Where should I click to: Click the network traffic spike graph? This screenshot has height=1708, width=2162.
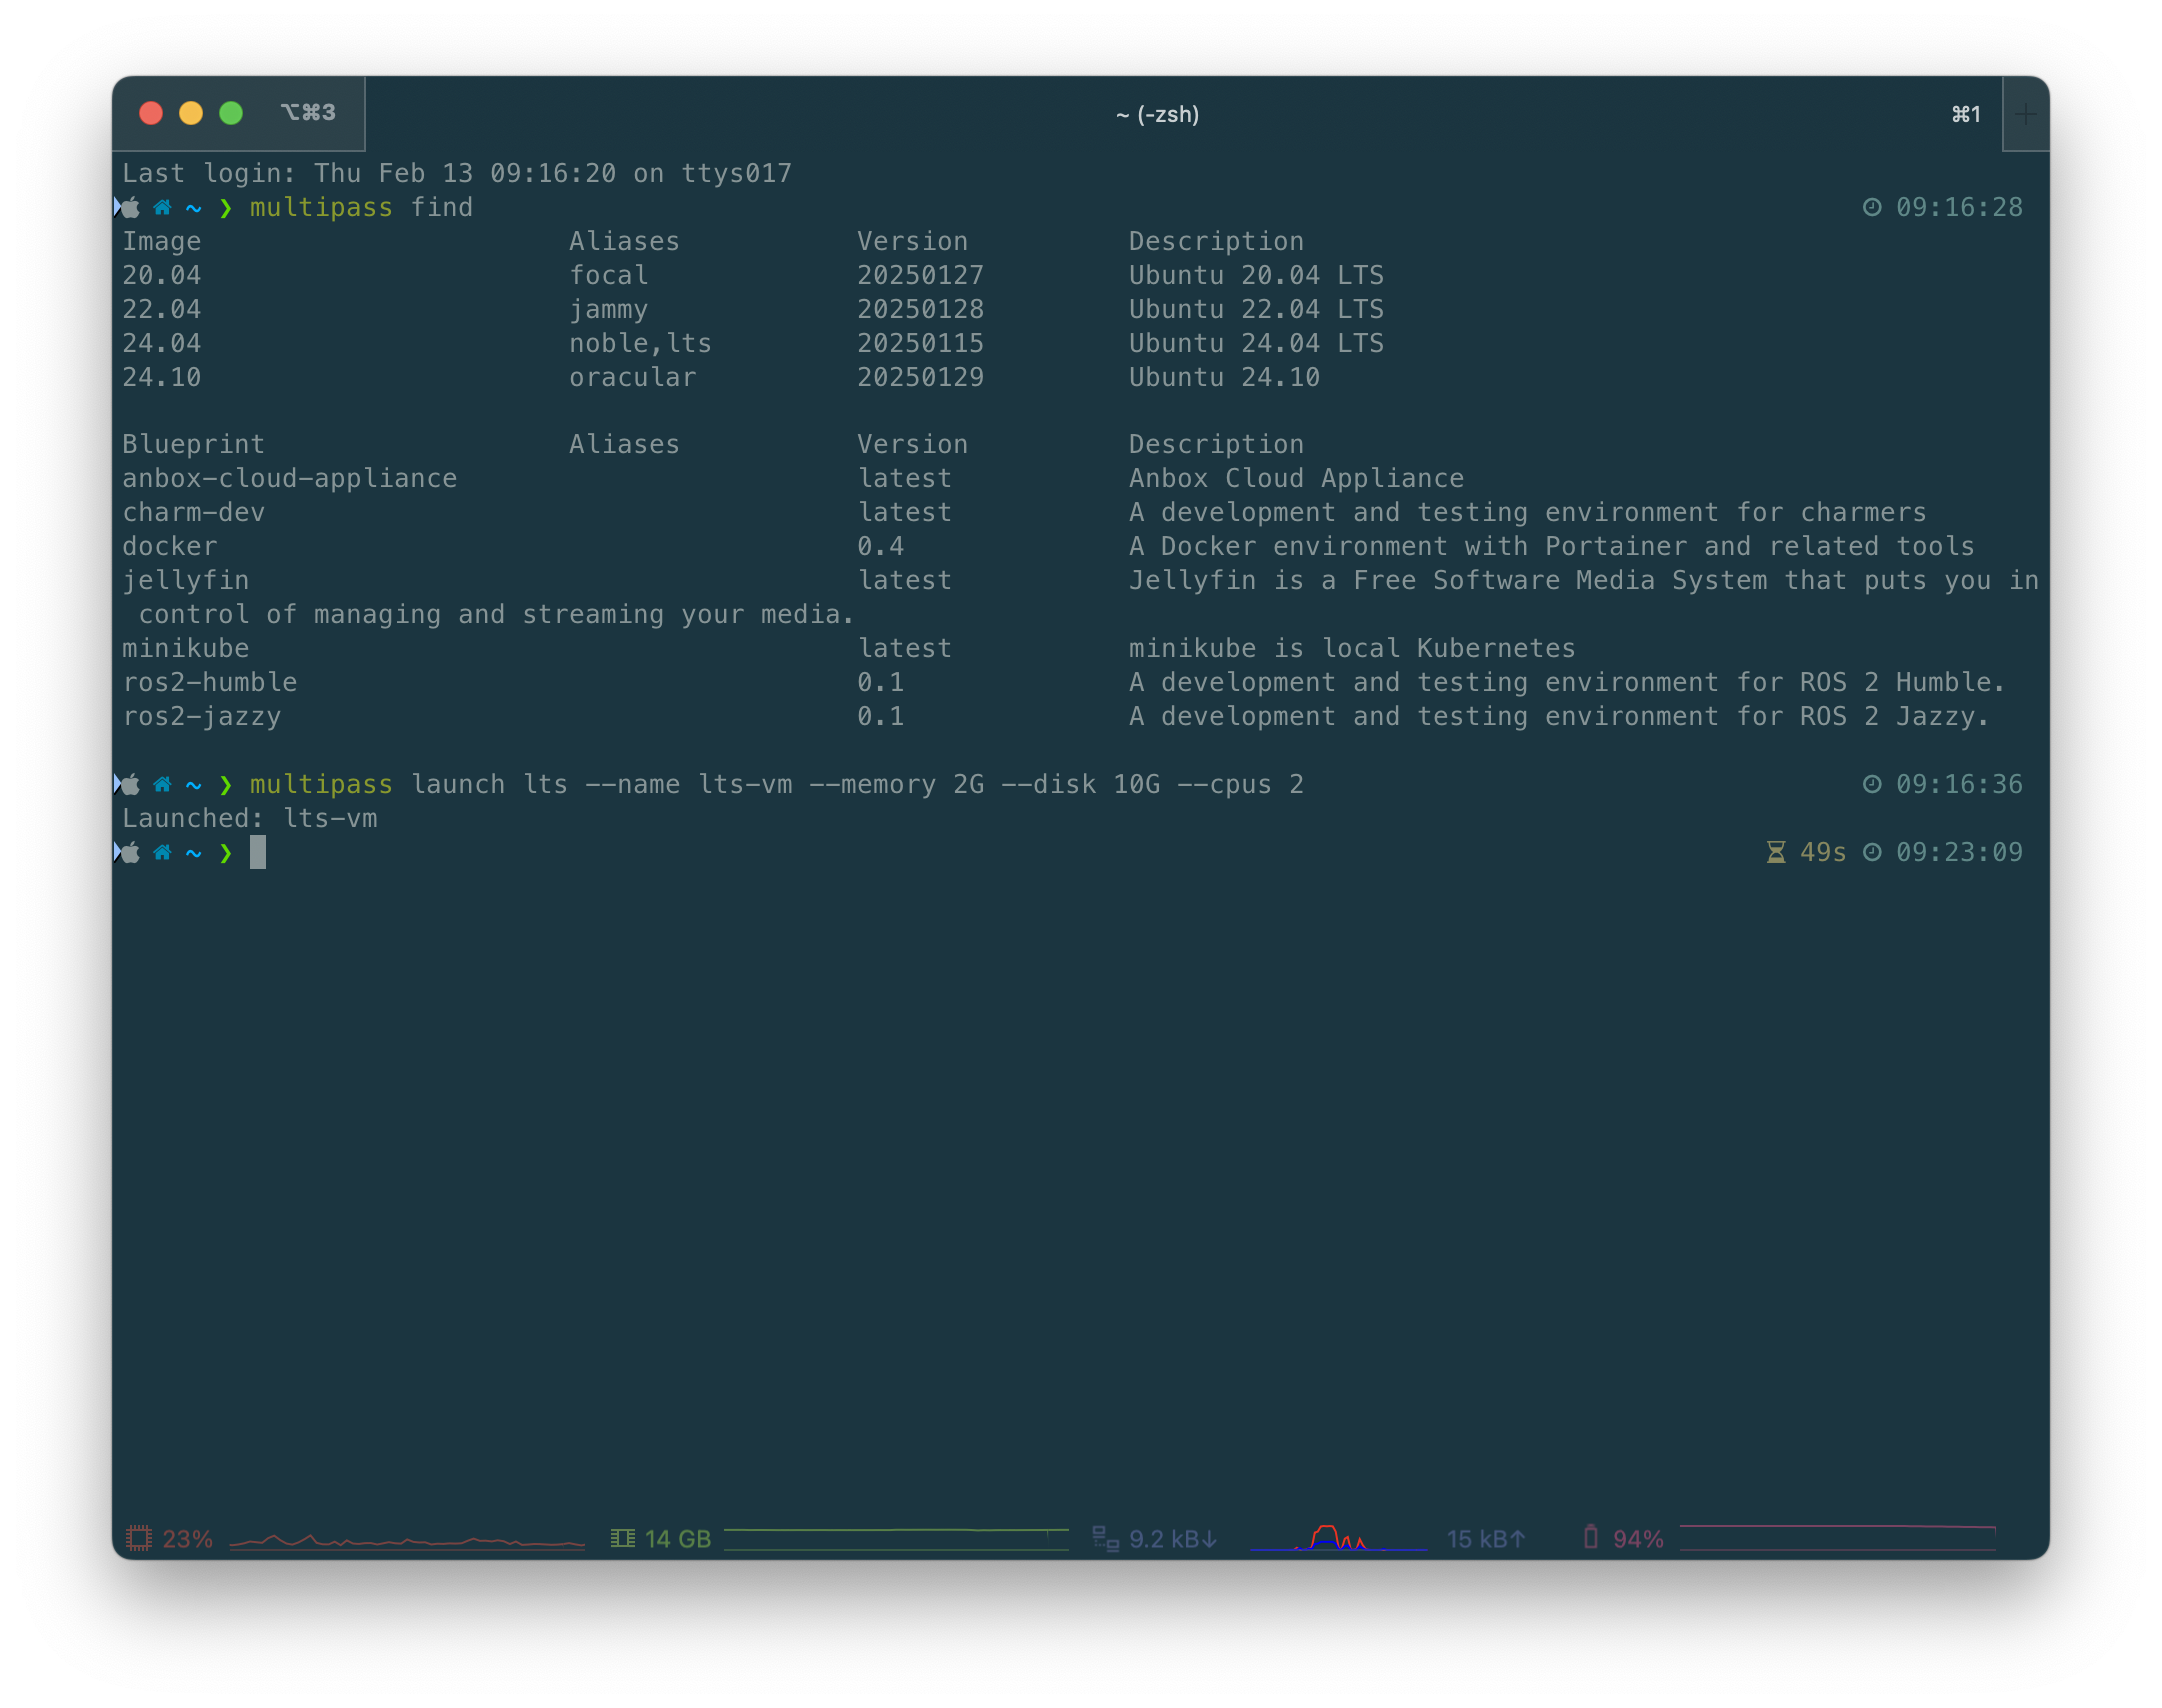click(x=1338, y=1539)
